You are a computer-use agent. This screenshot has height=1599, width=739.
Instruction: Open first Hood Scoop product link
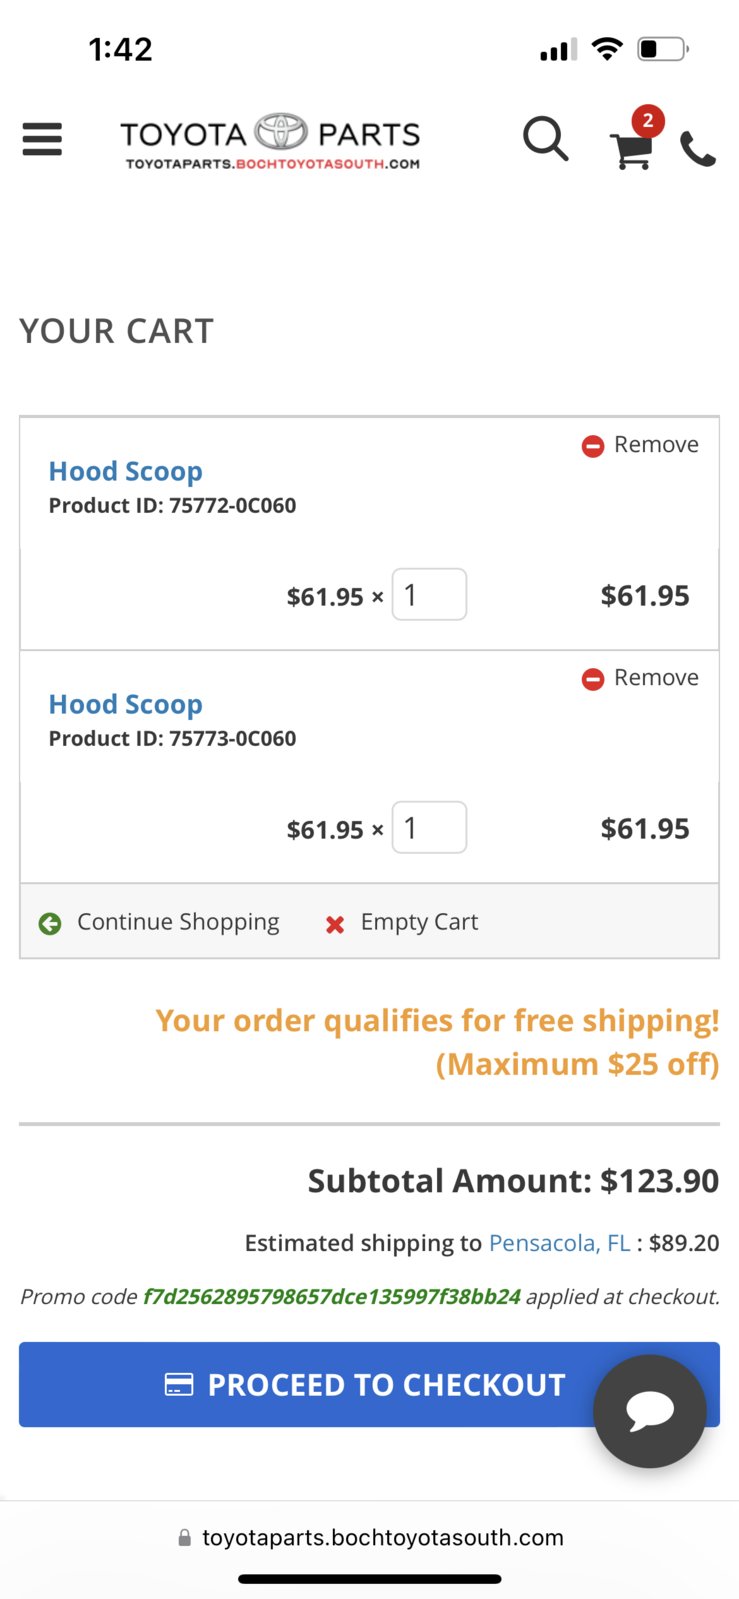click(x=126, y=471)
